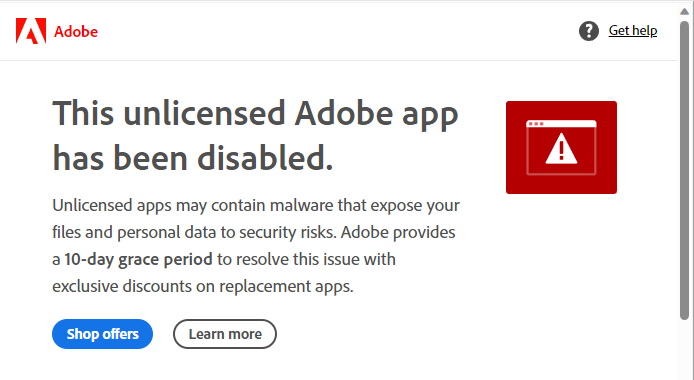Screen dimensions: 694x380
Task: Click the red Adobe logo icon
Action: (31, 31)
